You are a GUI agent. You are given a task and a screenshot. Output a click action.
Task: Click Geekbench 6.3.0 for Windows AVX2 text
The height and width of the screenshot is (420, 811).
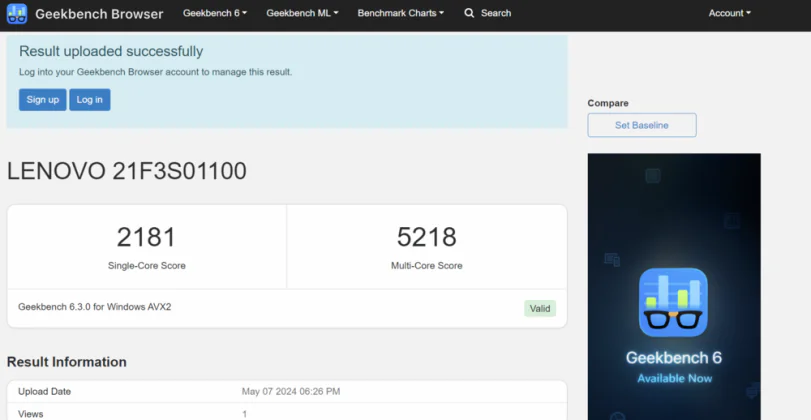pyautogui.click(x=95, y=307)
